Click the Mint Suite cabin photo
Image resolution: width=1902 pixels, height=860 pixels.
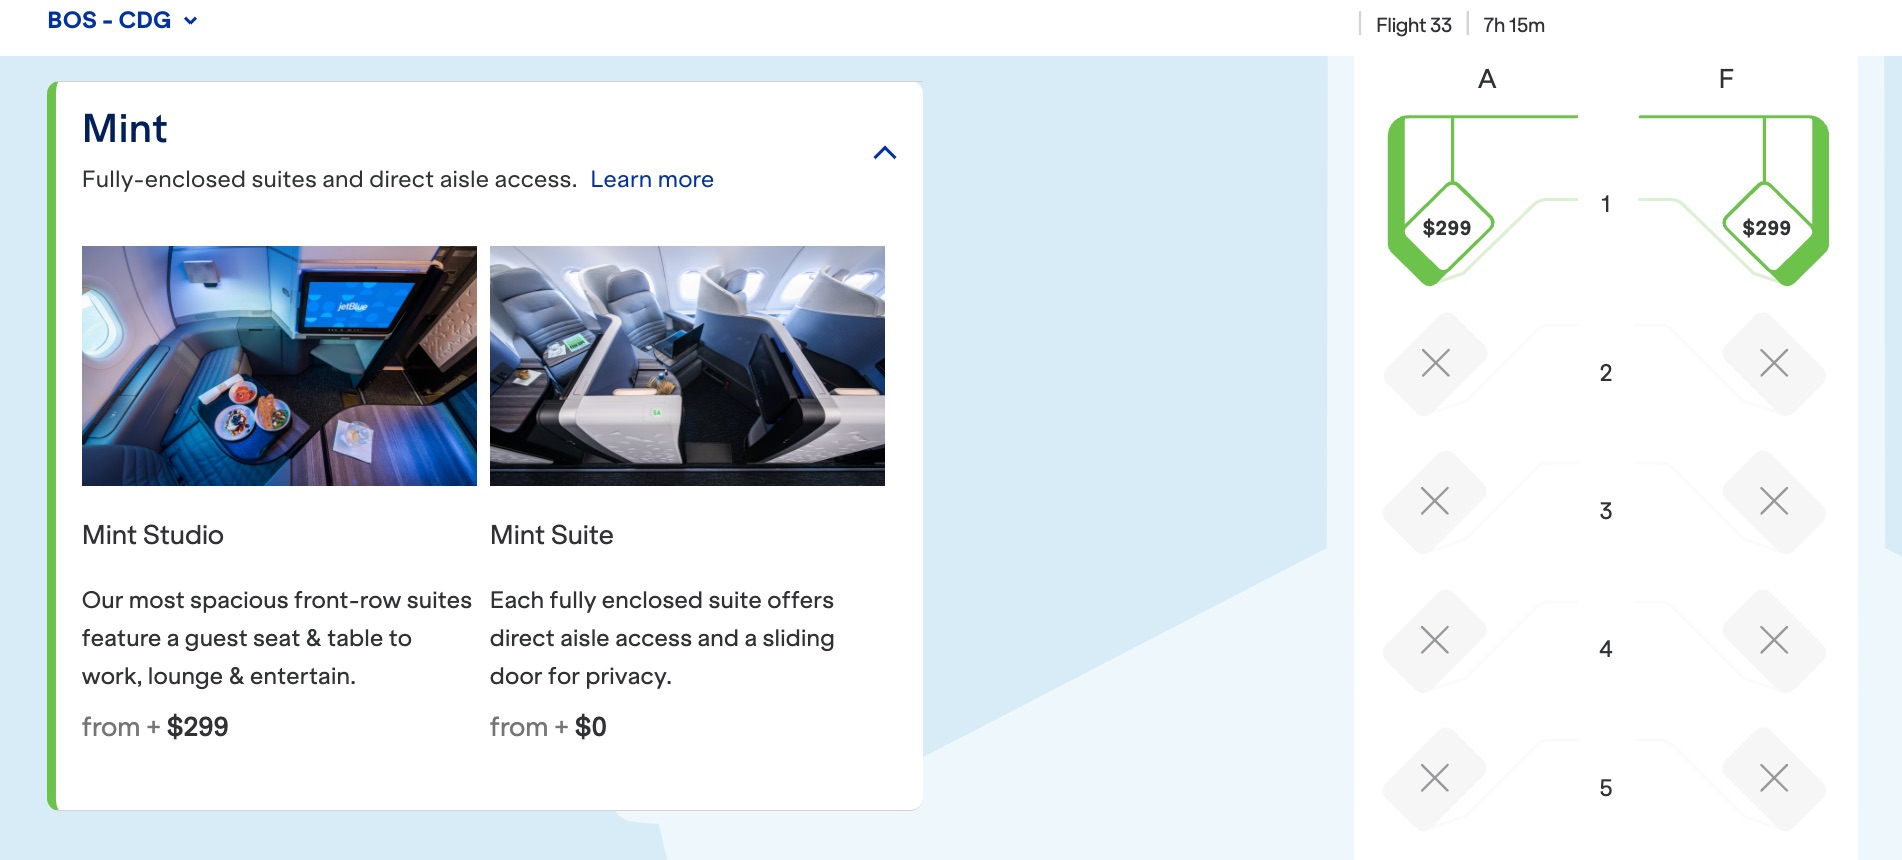687,365
